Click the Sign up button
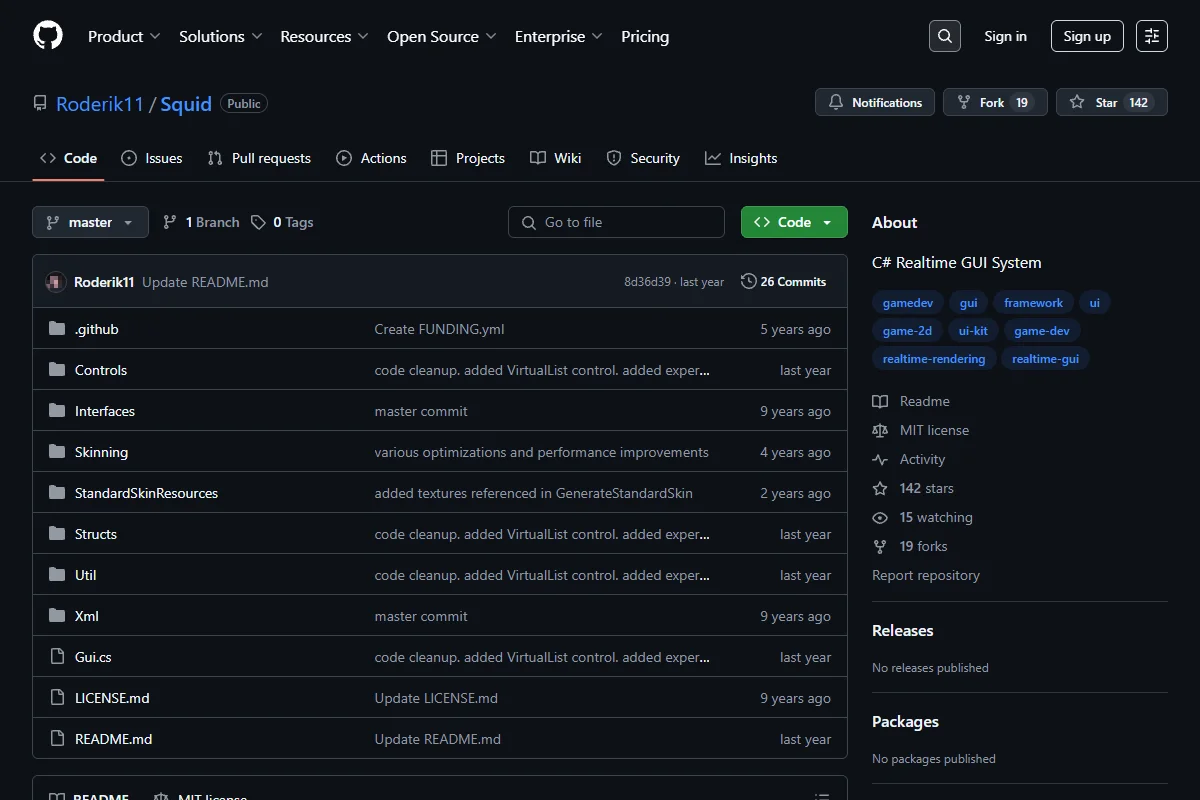 [x=1087, y=36]
